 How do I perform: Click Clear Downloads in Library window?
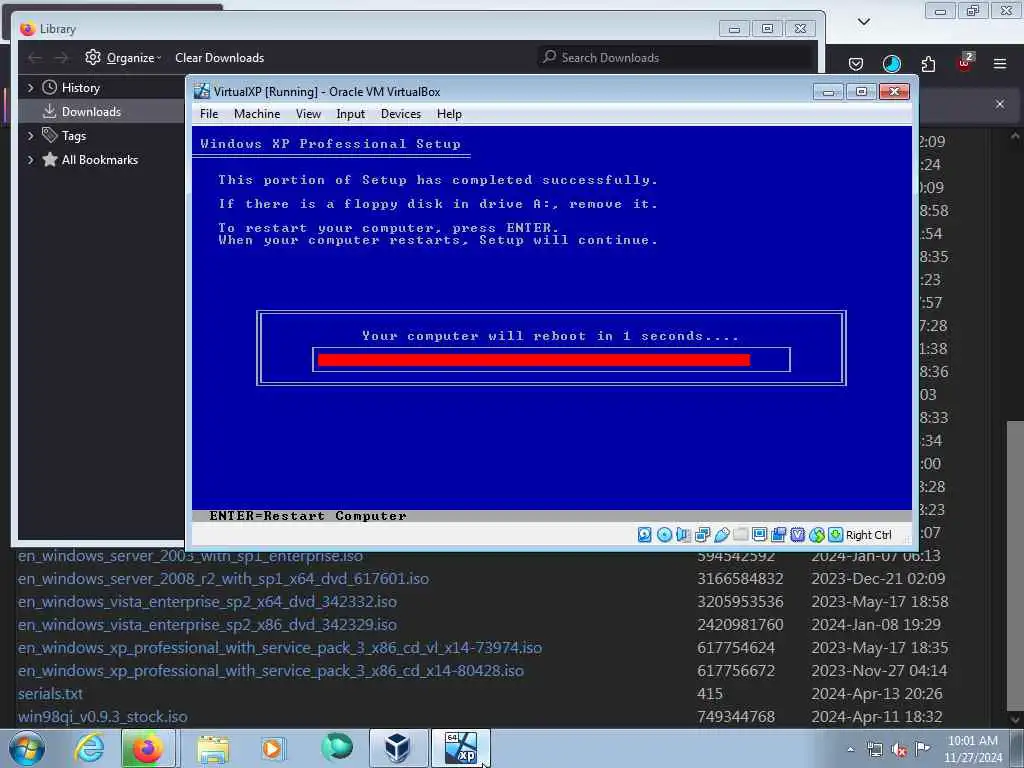point(219,57)
